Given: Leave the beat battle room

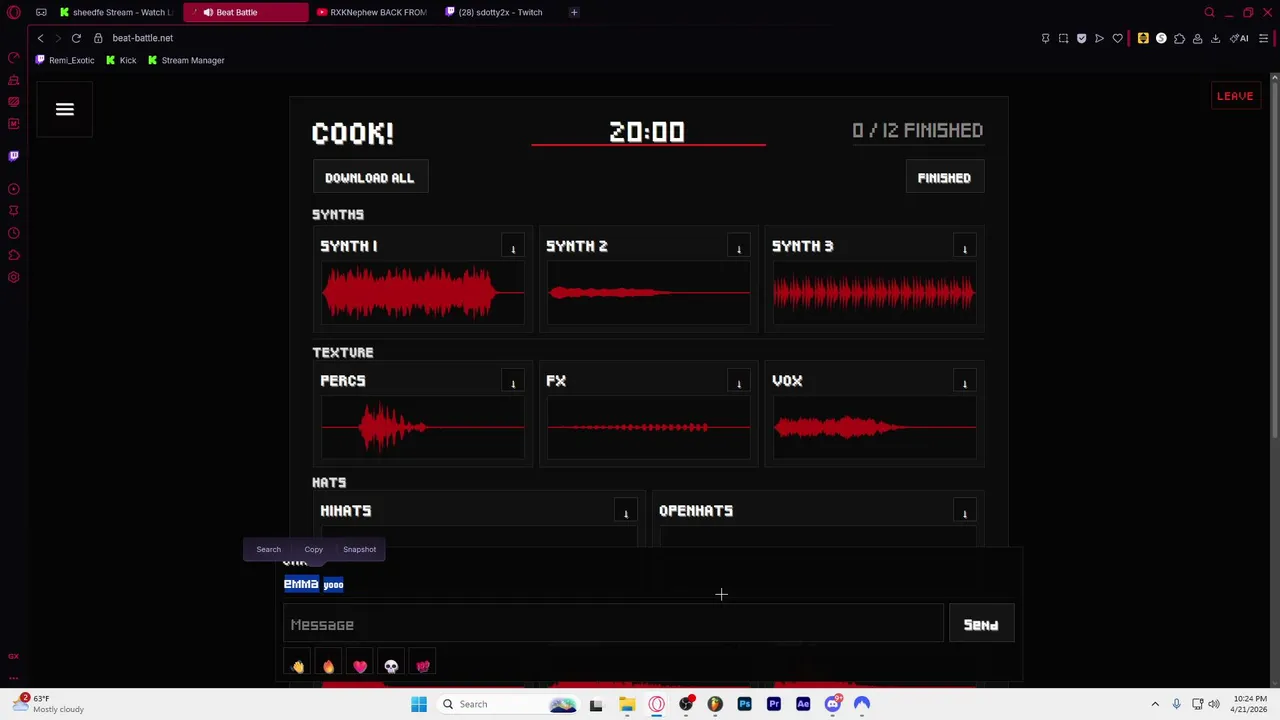Looking at the screenshot, I should (1235, 96).
